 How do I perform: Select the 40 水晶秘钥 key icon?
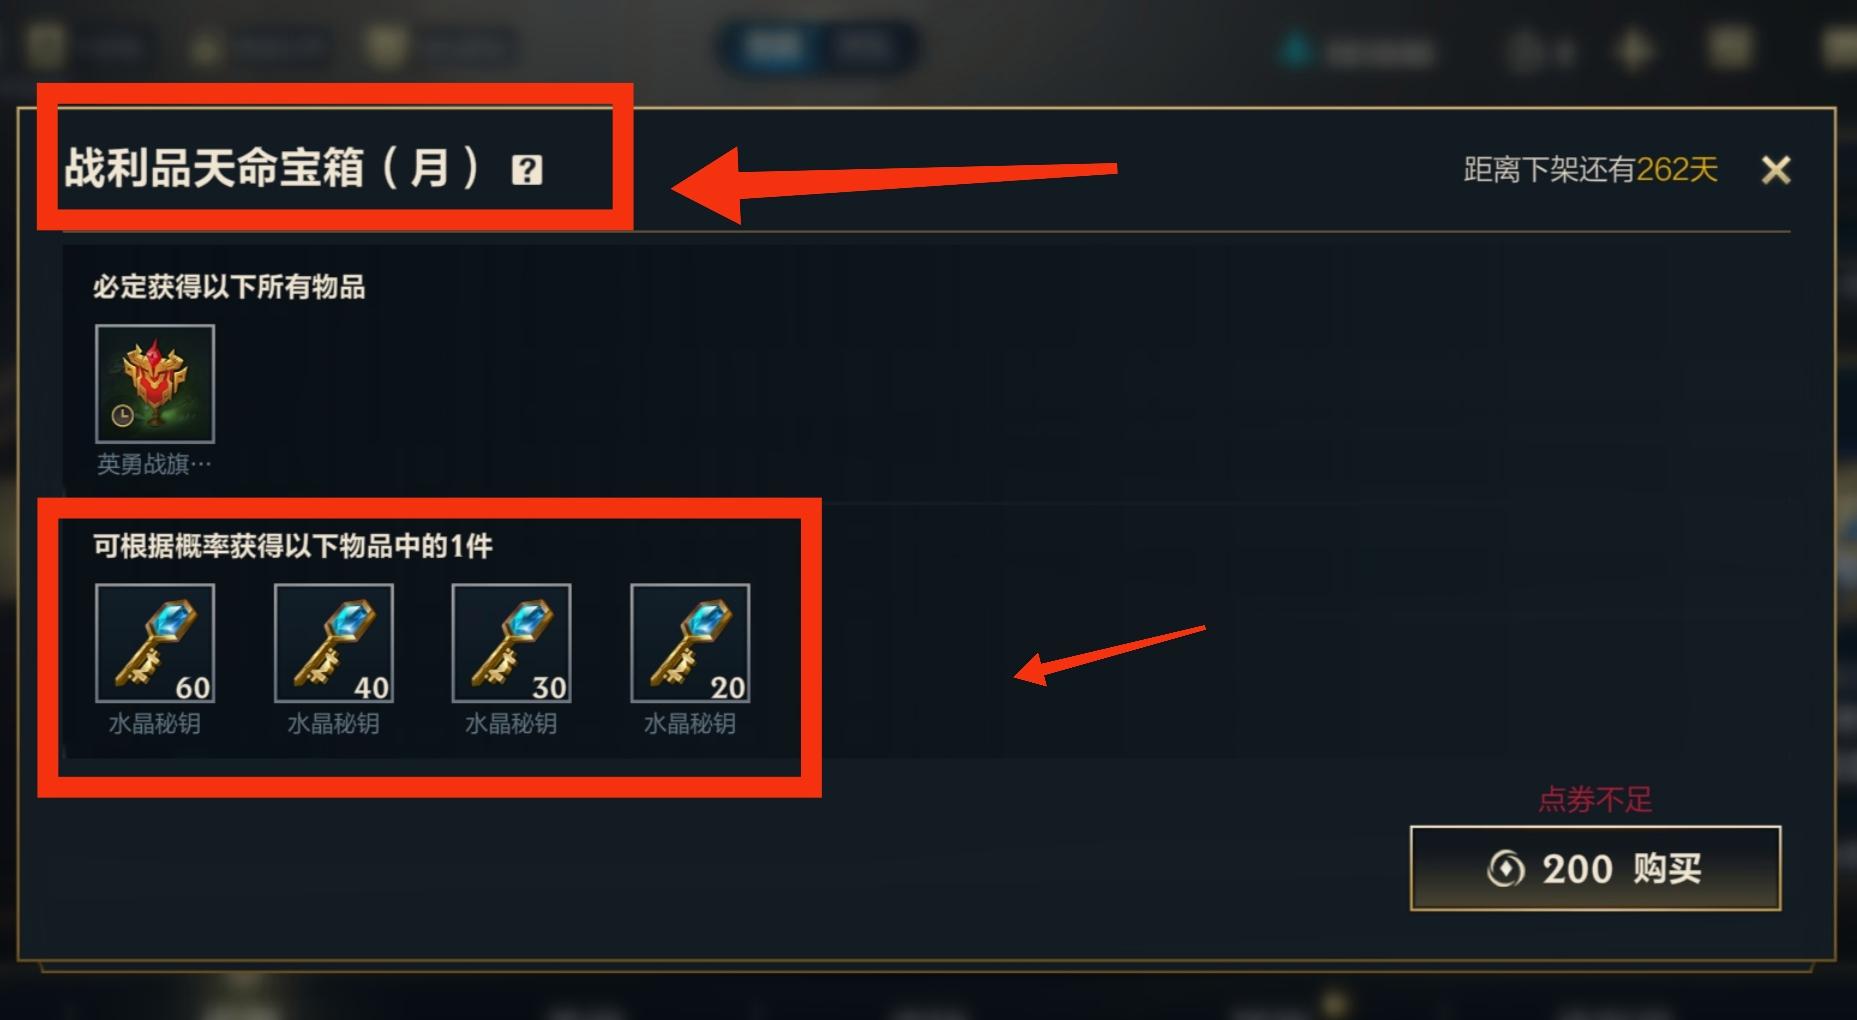click(x=334, y=644)
